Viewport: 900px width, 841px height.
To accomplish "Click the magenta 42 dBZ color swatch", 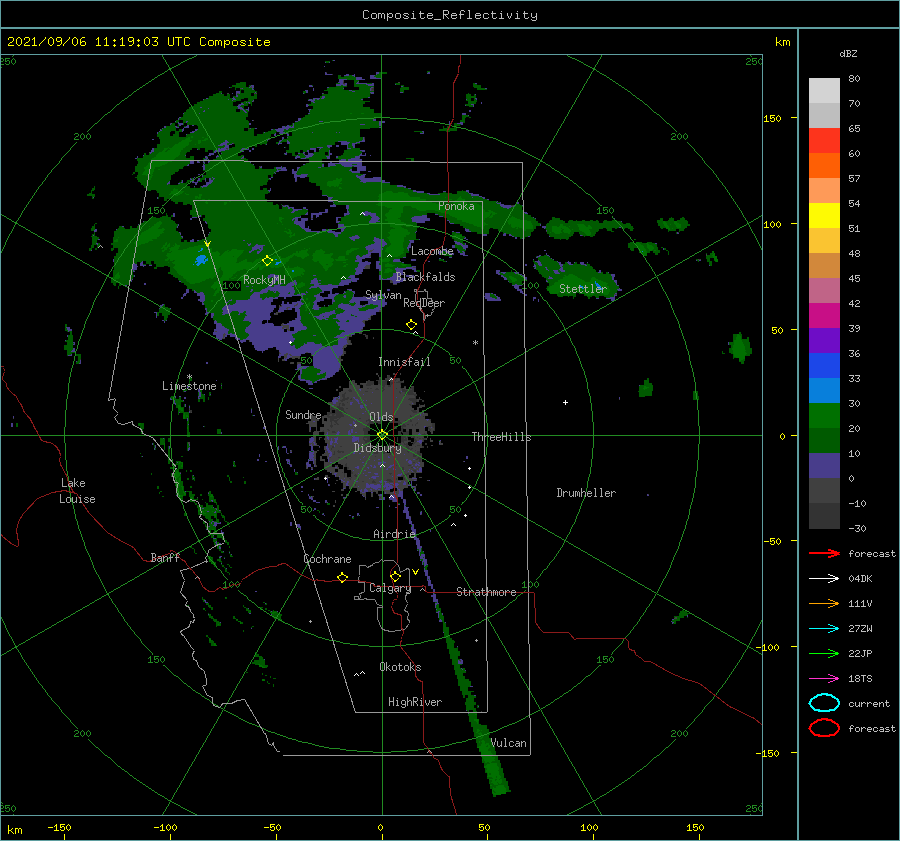I will pyautogui.click(x=824, y=315).
